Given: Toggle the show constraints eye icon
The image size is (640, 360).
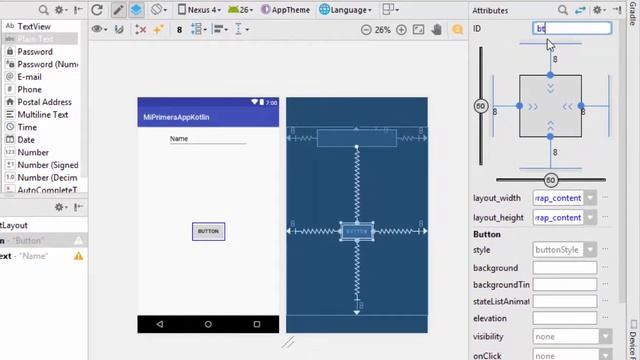Looking at the screenshot, I should (100, 29).
